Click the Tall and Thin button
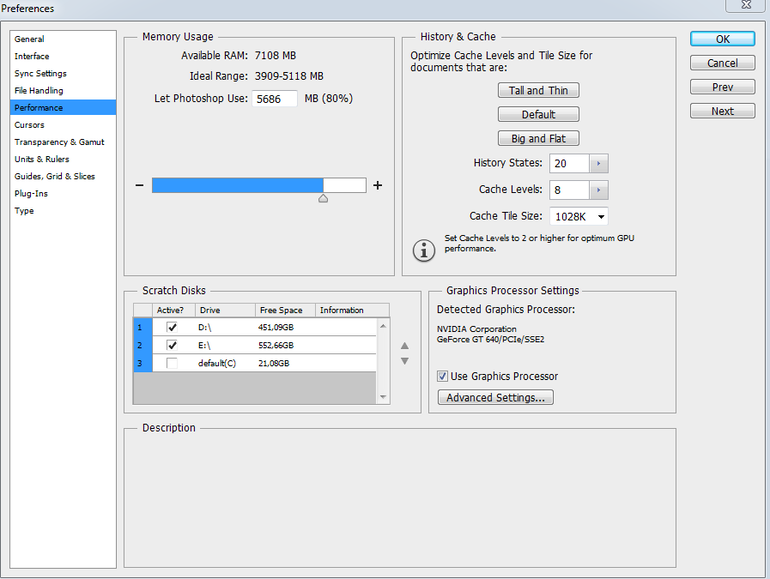770x579 pixels. (538, 90)
